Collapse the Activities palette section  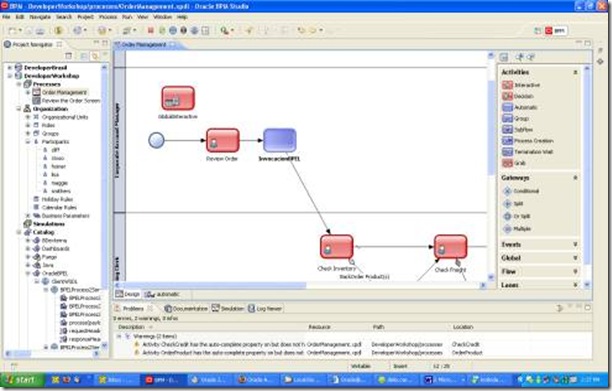coord(575,72)
